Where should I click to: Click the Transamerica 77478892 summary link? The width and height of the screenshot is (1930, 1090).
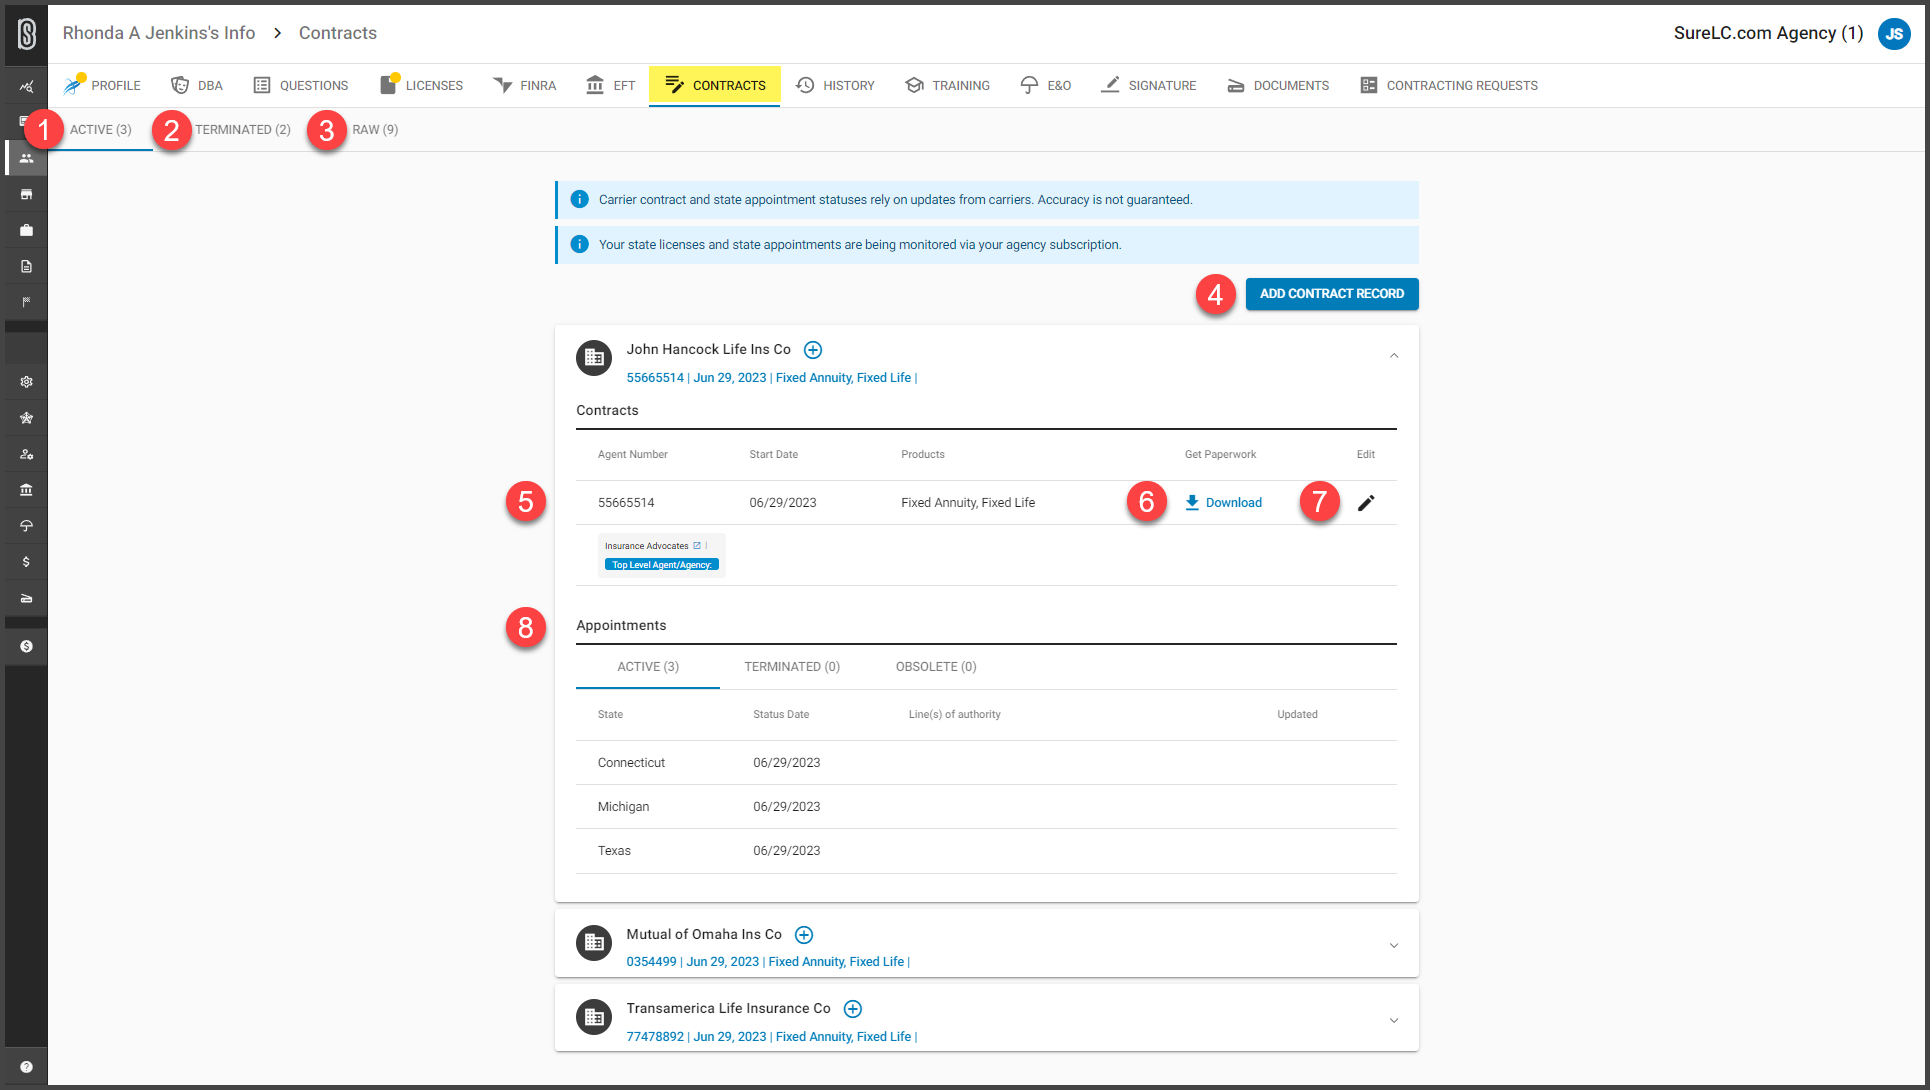[772, 1037]
